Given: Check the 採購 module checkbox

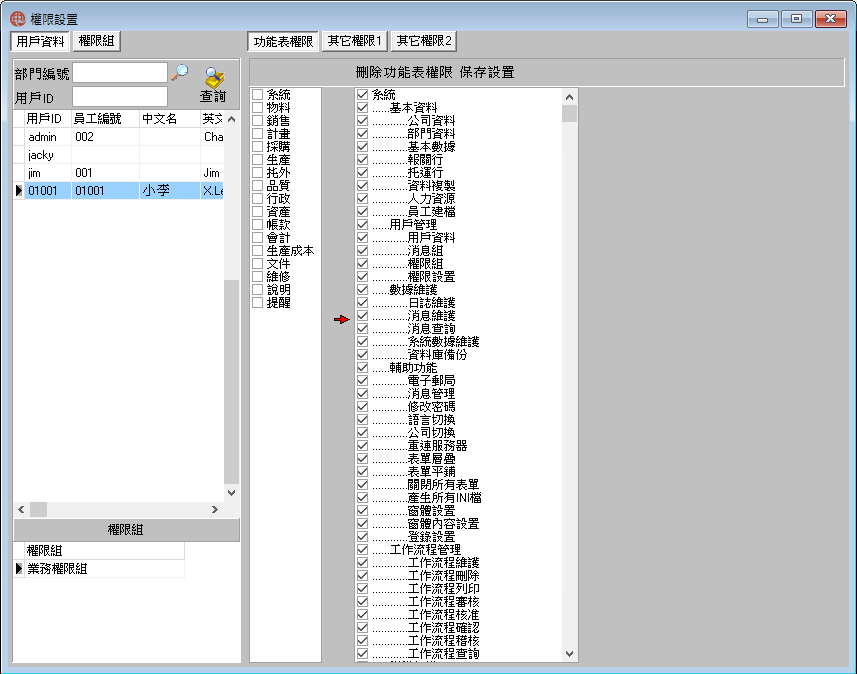Looking at the screenshot, I should (257, 146).
